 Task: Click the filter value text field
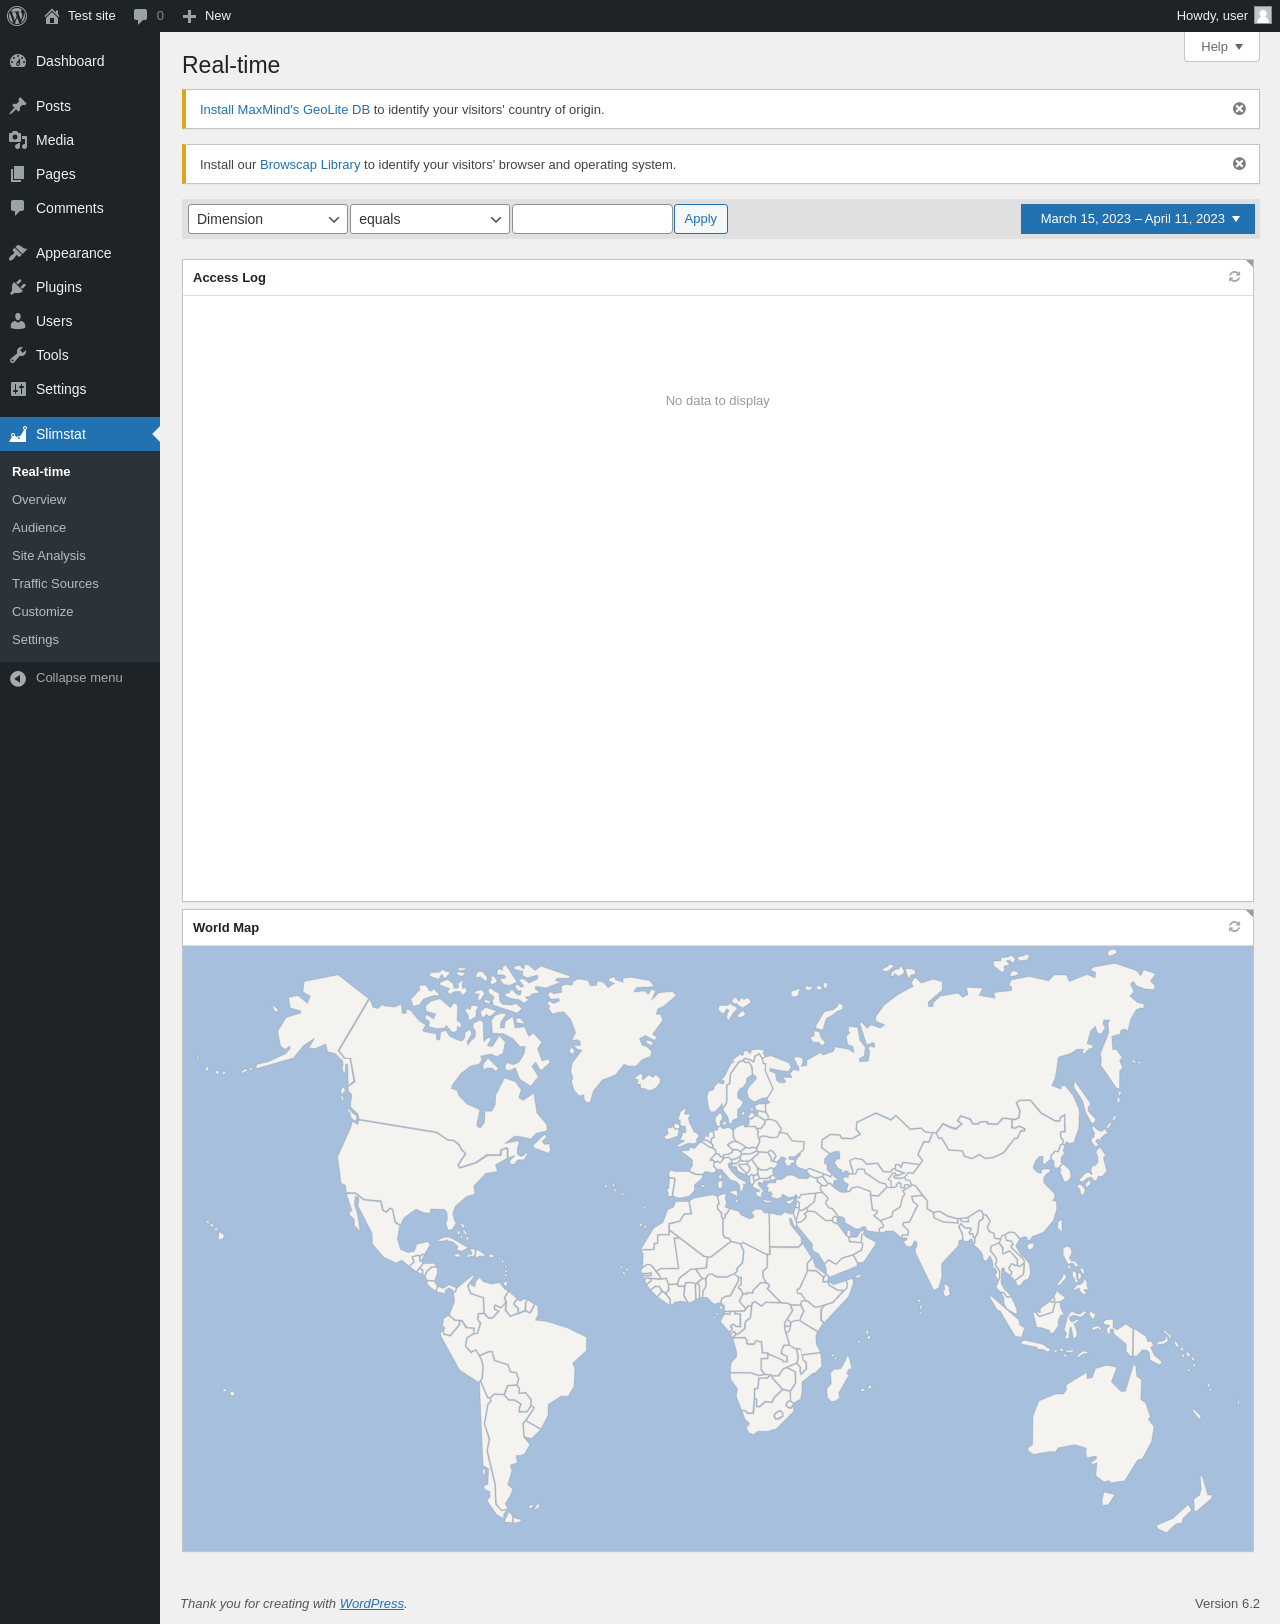tap(592, 219)
